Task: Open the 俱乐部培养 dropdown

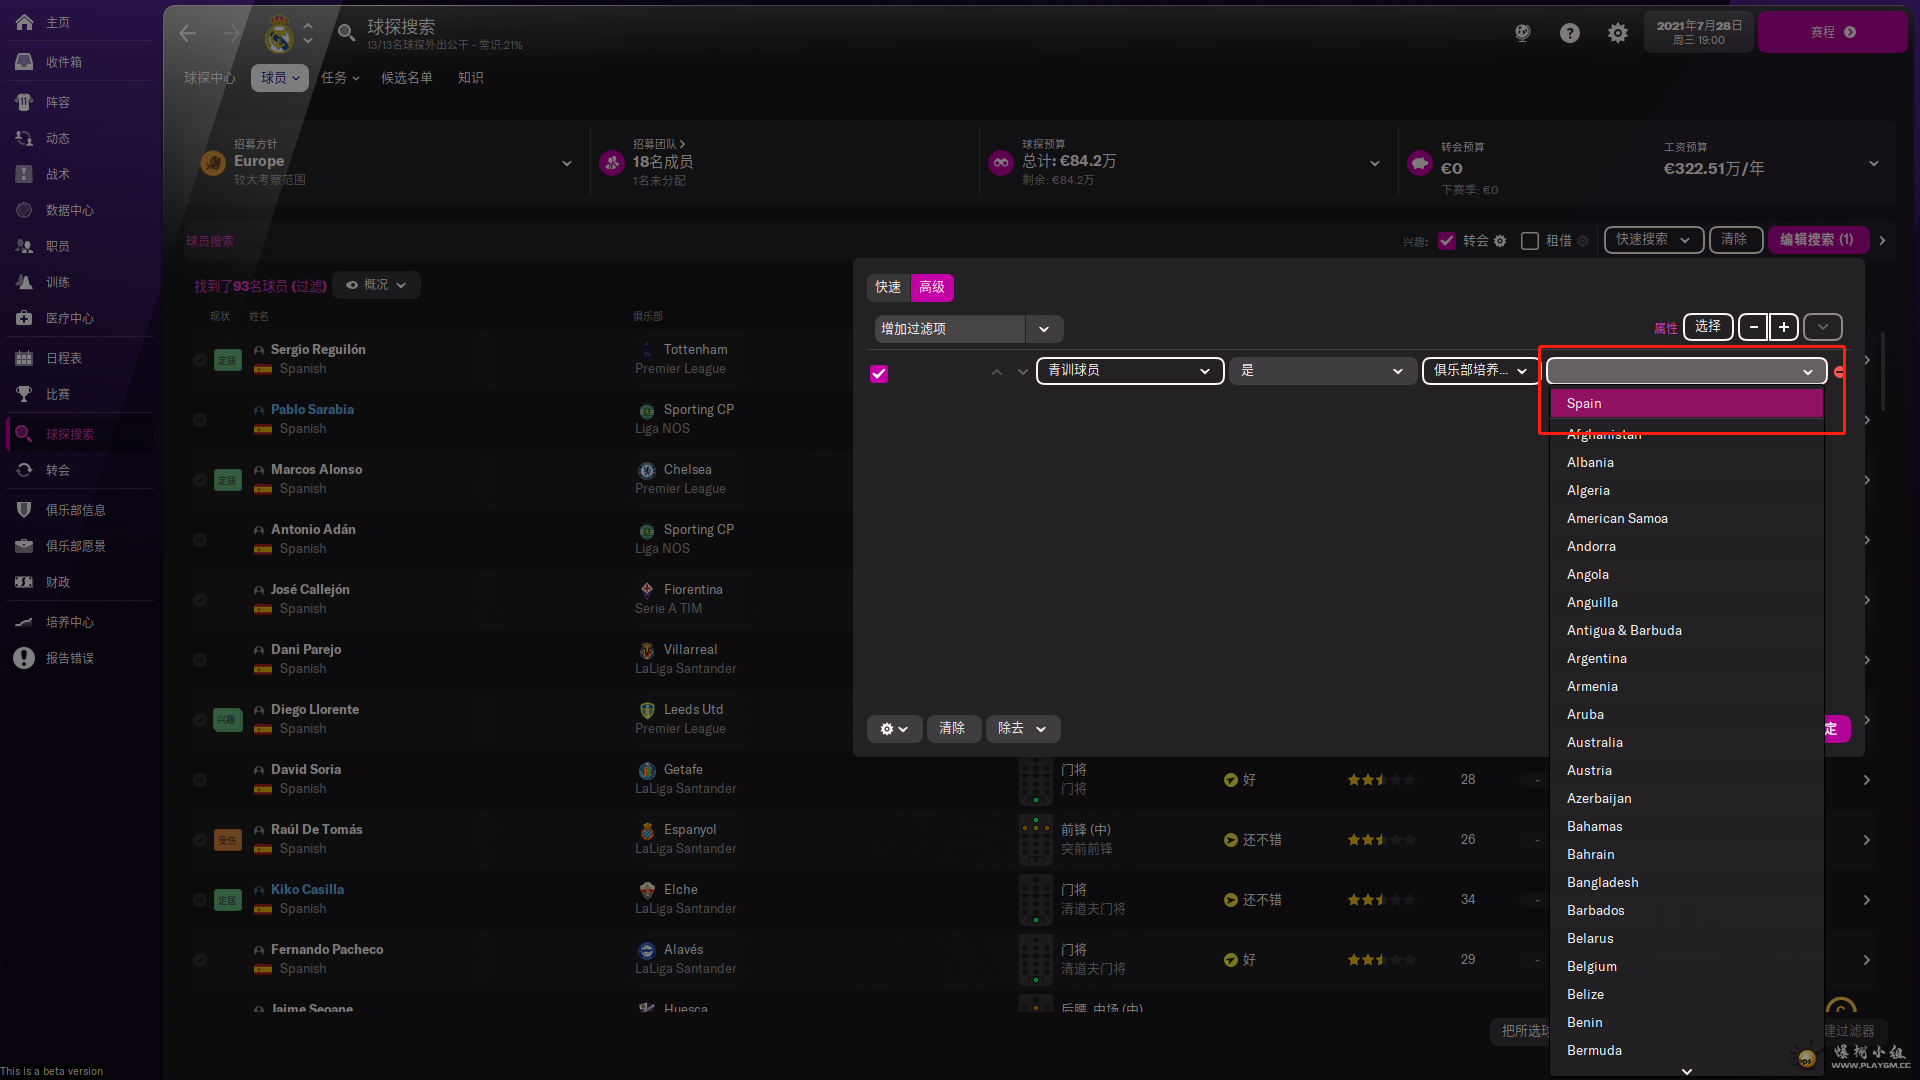Action: point(1481,371)
